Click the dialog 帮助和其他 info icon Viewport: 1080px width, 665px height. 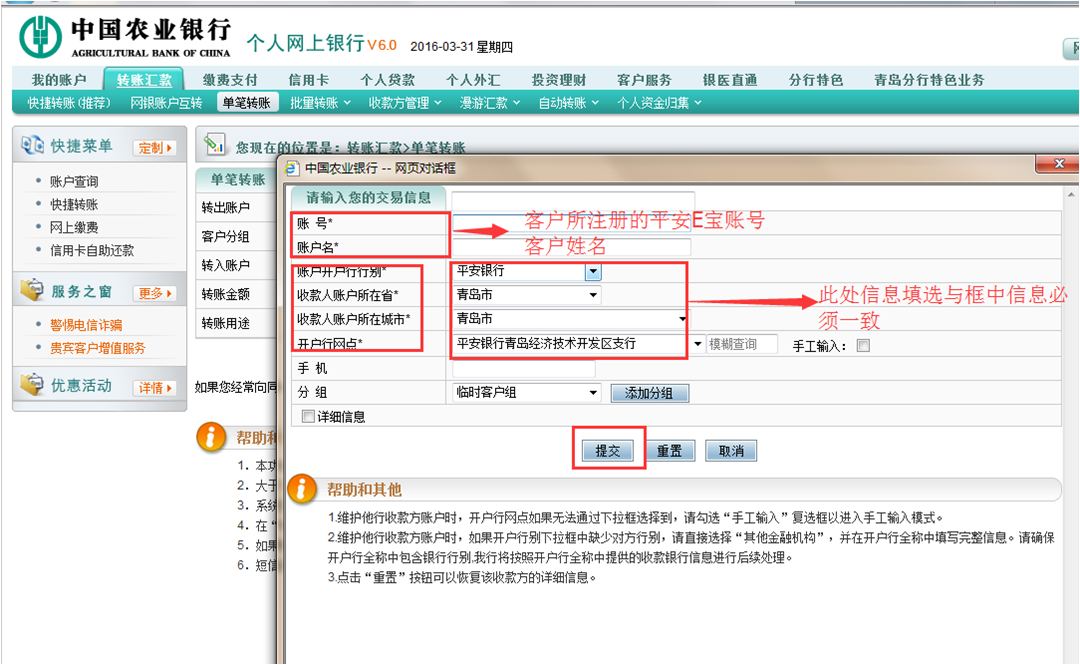tap(301, 489)
